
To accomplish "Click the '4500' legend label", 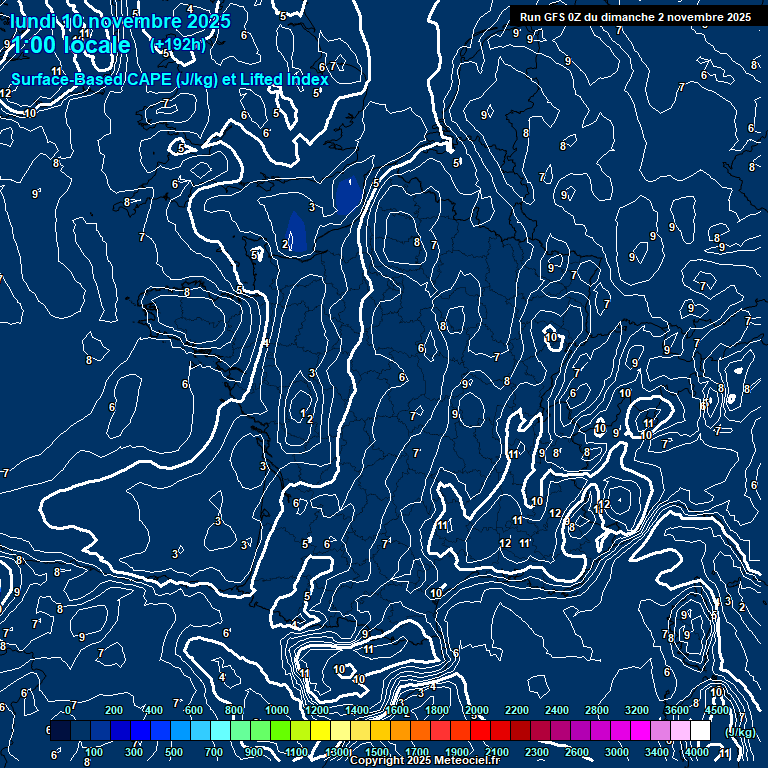I will click(717, 710).
